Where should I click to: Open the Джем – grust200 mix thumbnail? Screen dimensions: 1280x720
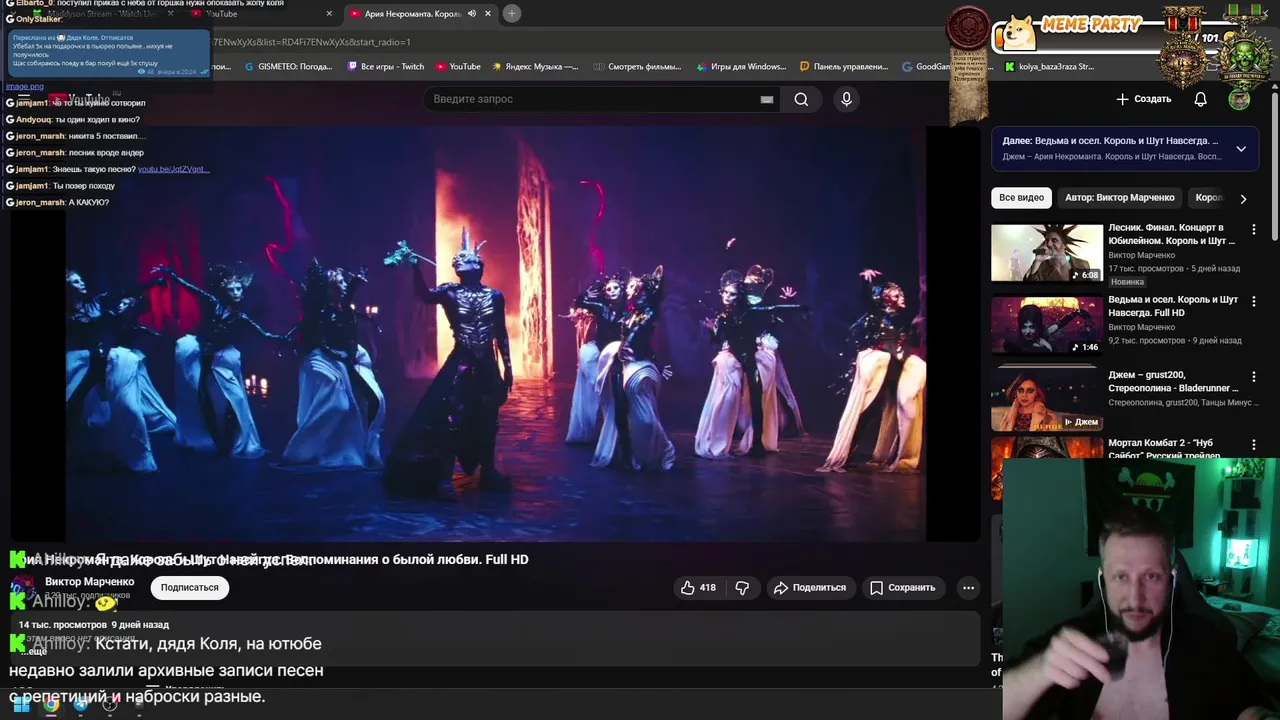pos(1046,398)
